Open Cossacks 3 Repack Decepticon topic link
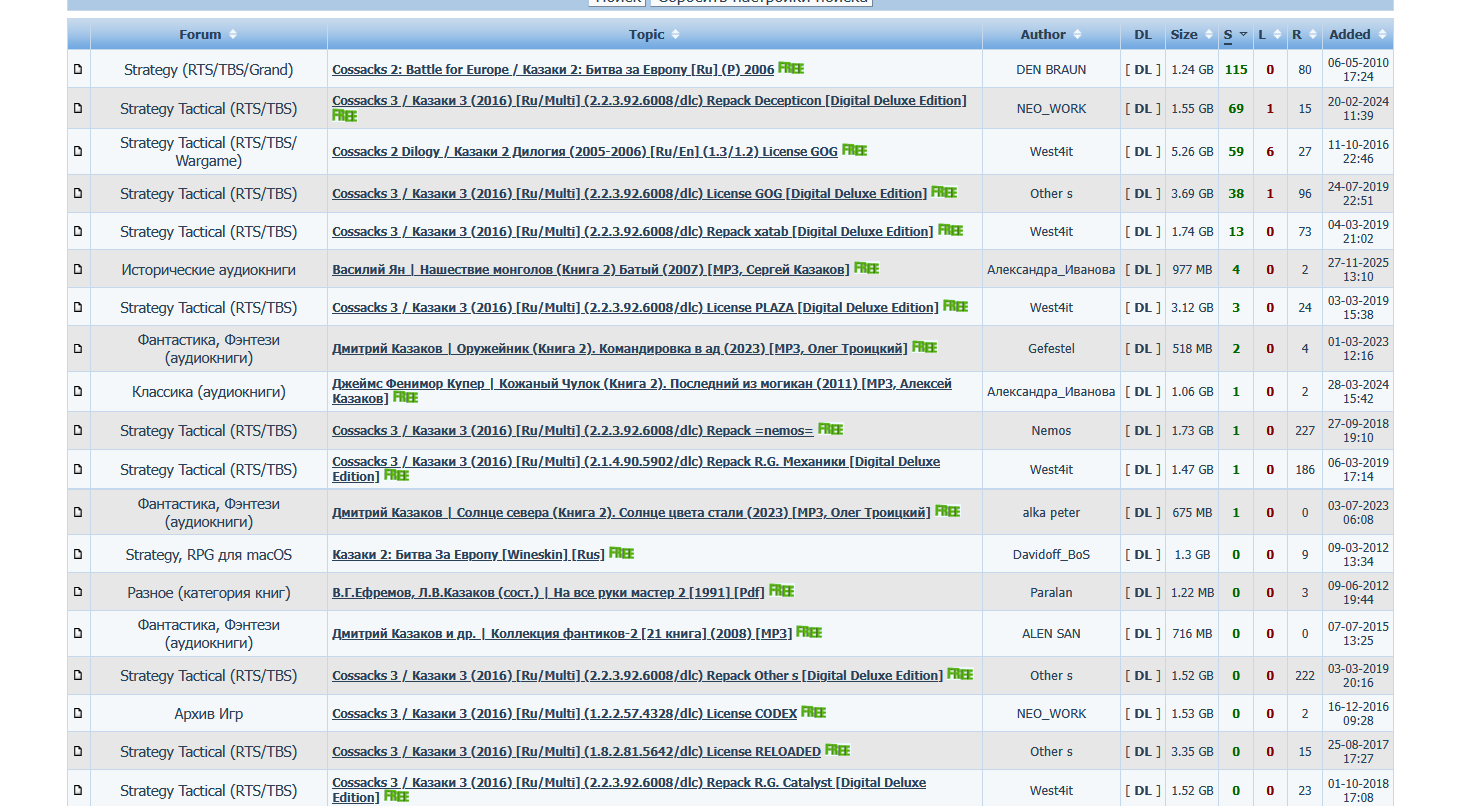 [649, 101]
